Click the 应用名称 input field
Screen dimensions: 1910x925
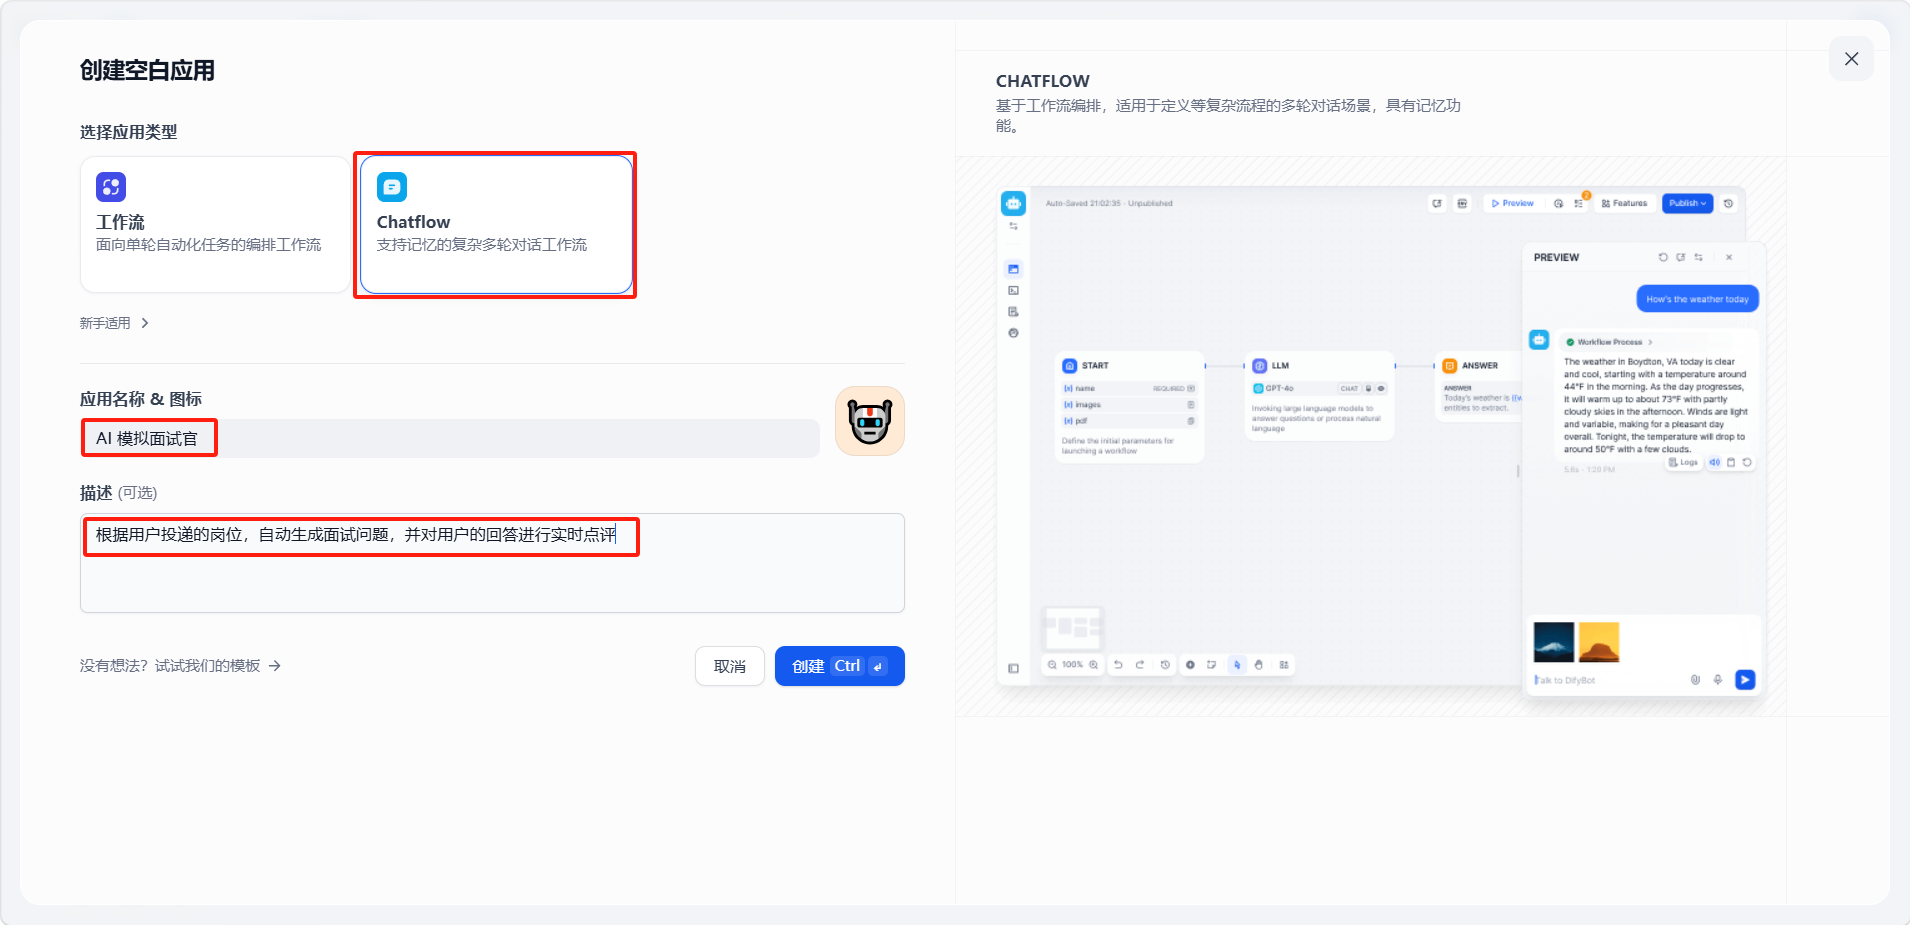click(450, 438)
